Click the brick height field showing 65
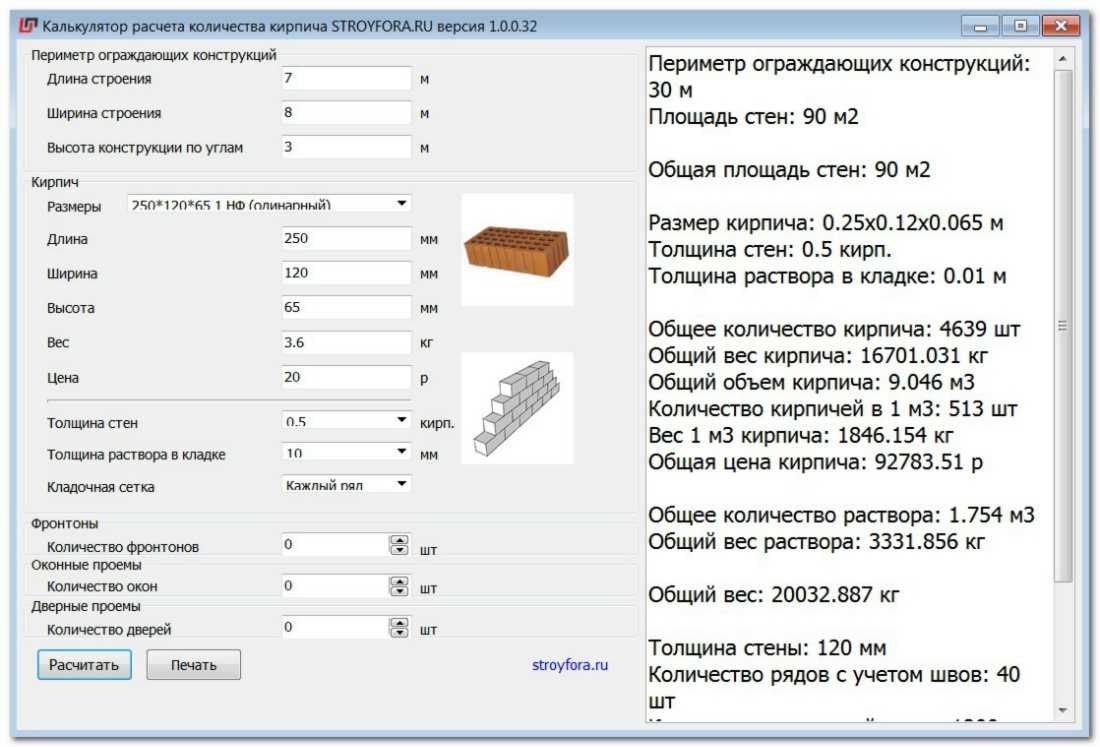This screenshot has width=1100, height=747. pos(346,307)
